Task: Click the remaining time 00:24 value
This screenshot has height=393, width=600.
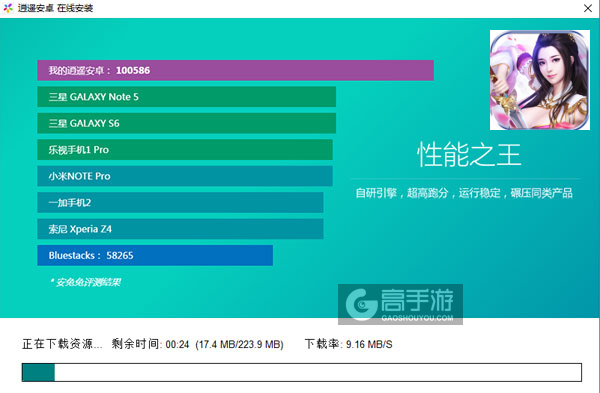Action: tap(177, 344)
